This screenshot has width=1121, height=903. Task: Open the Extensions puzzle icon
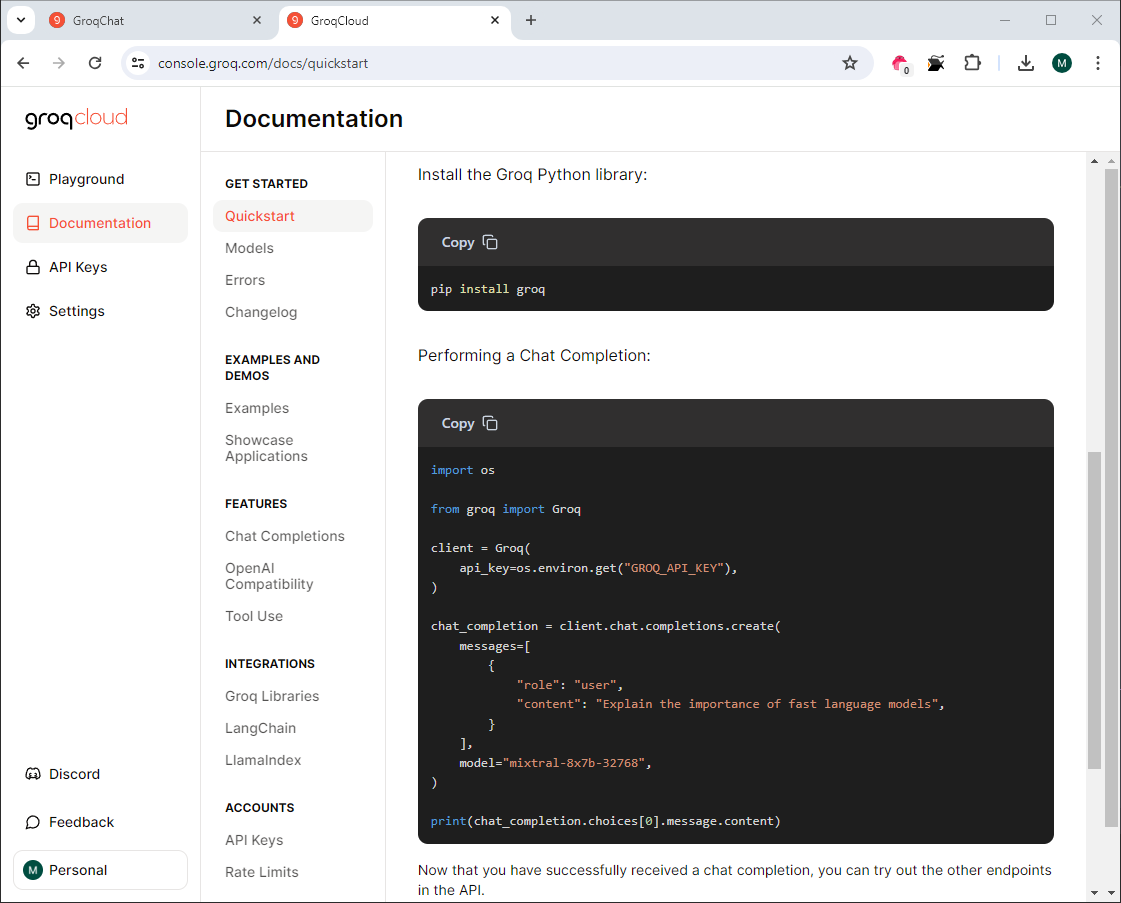pyautogui.click(x=972, y=63)
